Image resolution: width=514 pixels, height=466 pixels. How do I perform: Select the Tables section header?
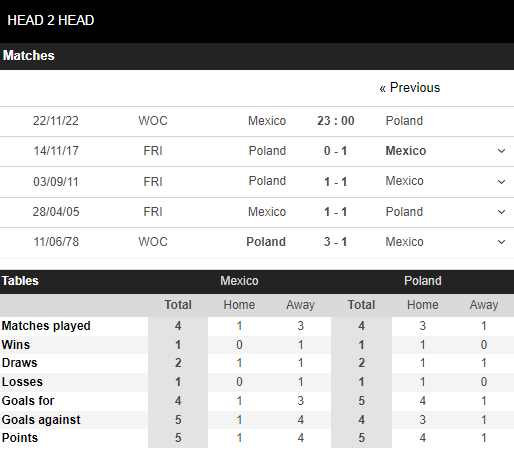click(20, 281)
